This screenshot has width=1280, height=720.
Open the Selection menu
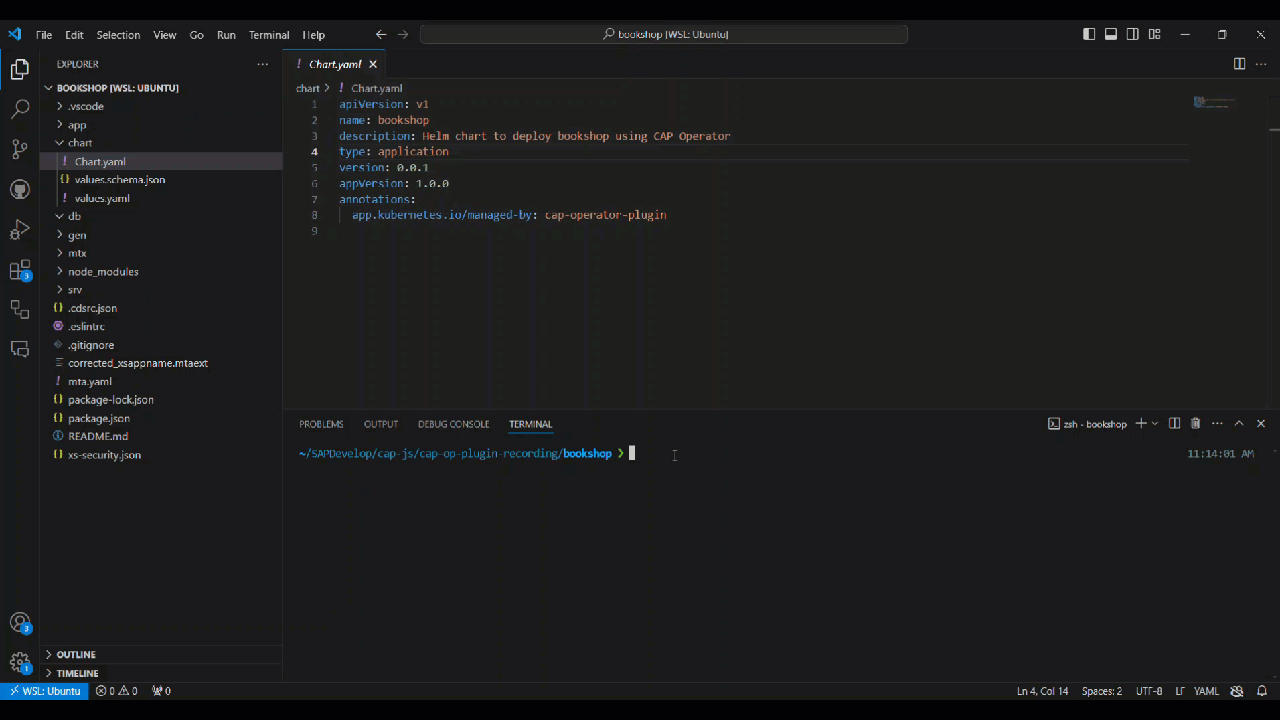tap(118, 35)
